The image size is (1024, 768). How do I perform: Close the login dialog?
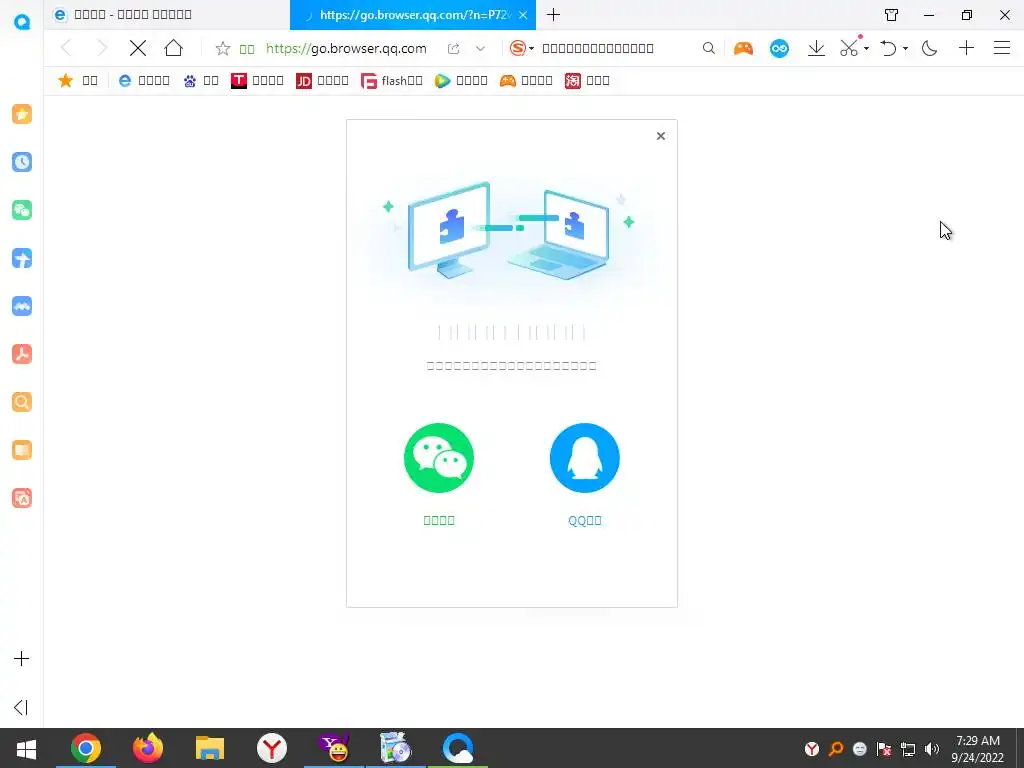pos(661,136)
